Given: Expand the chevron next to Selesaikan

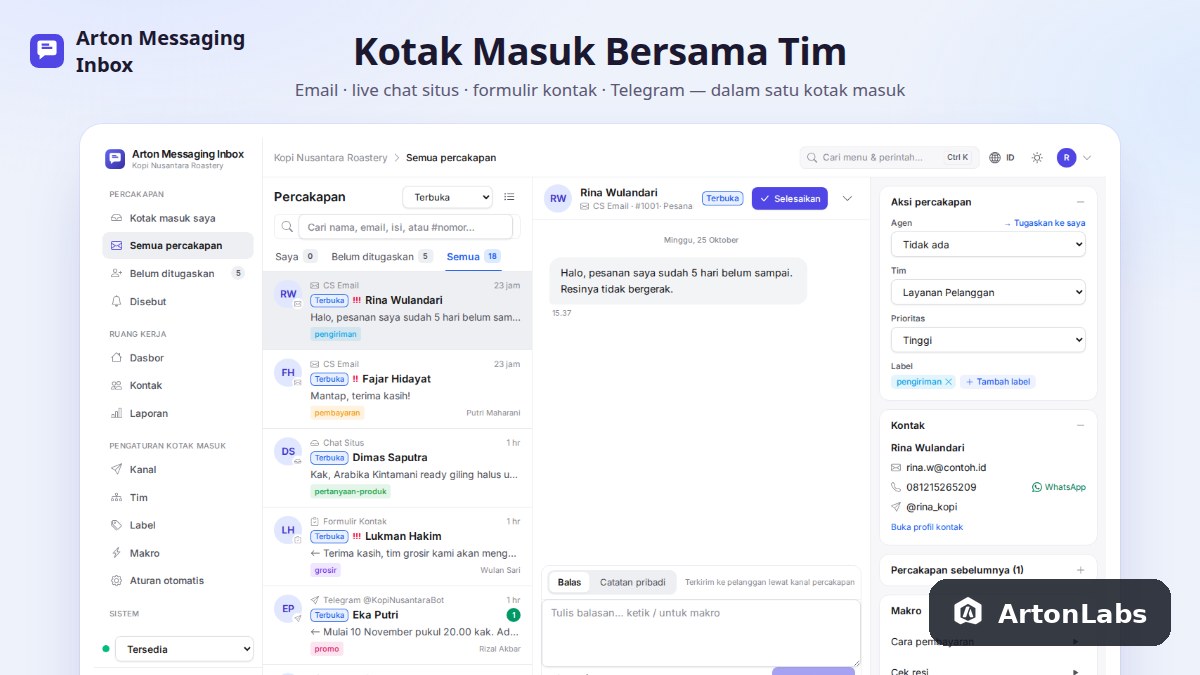Looking at the screenshot, I should [x=848, y=198].
